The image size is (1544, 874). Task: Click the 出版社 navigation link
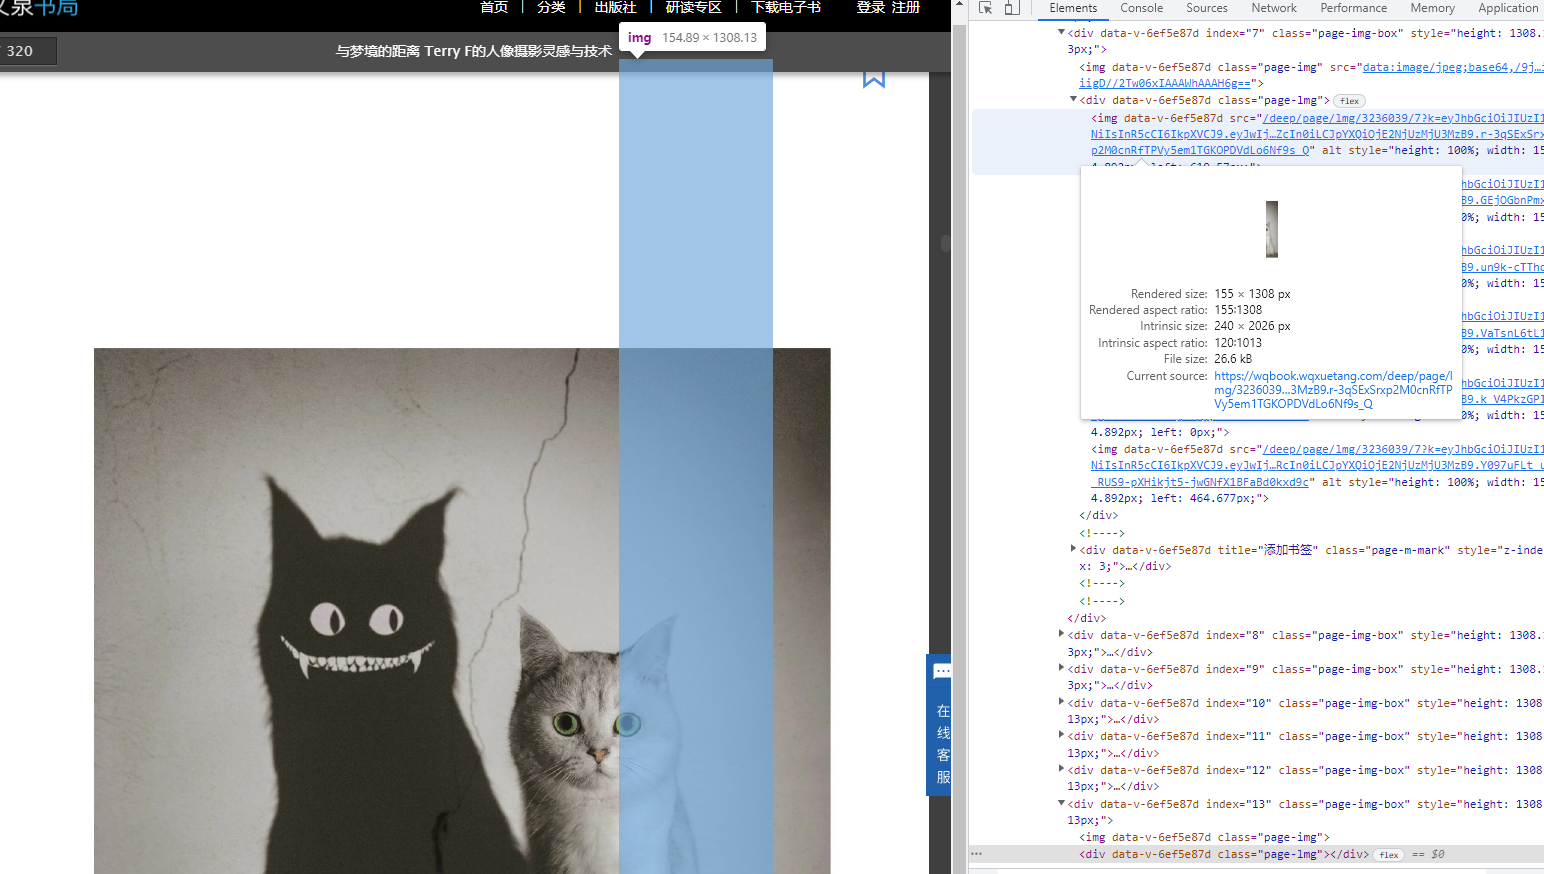(615, 7)
